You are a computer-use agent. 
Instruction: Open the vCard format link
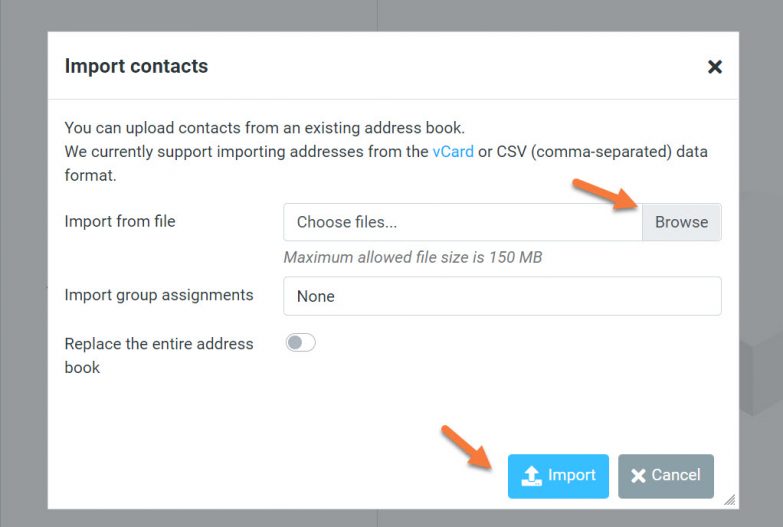[453, 152]
